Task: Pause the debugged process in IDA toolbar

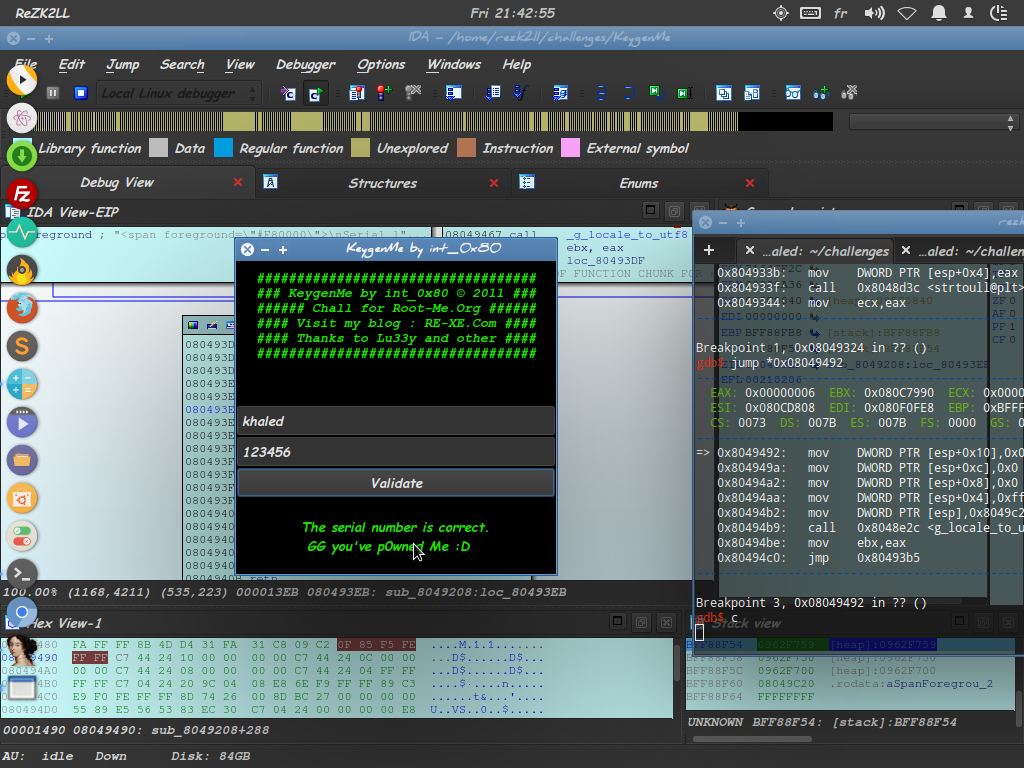Action: 53,93
